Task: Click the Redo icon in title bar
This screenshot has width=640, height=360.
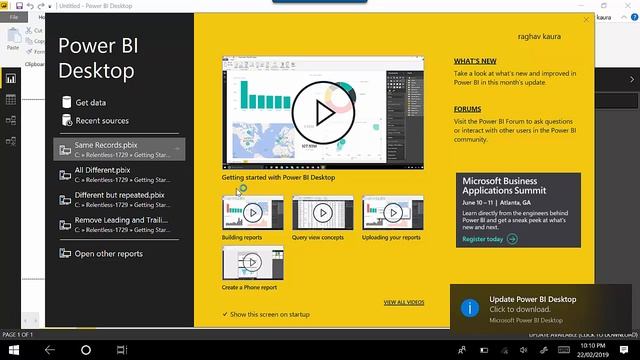Action: 41,6
